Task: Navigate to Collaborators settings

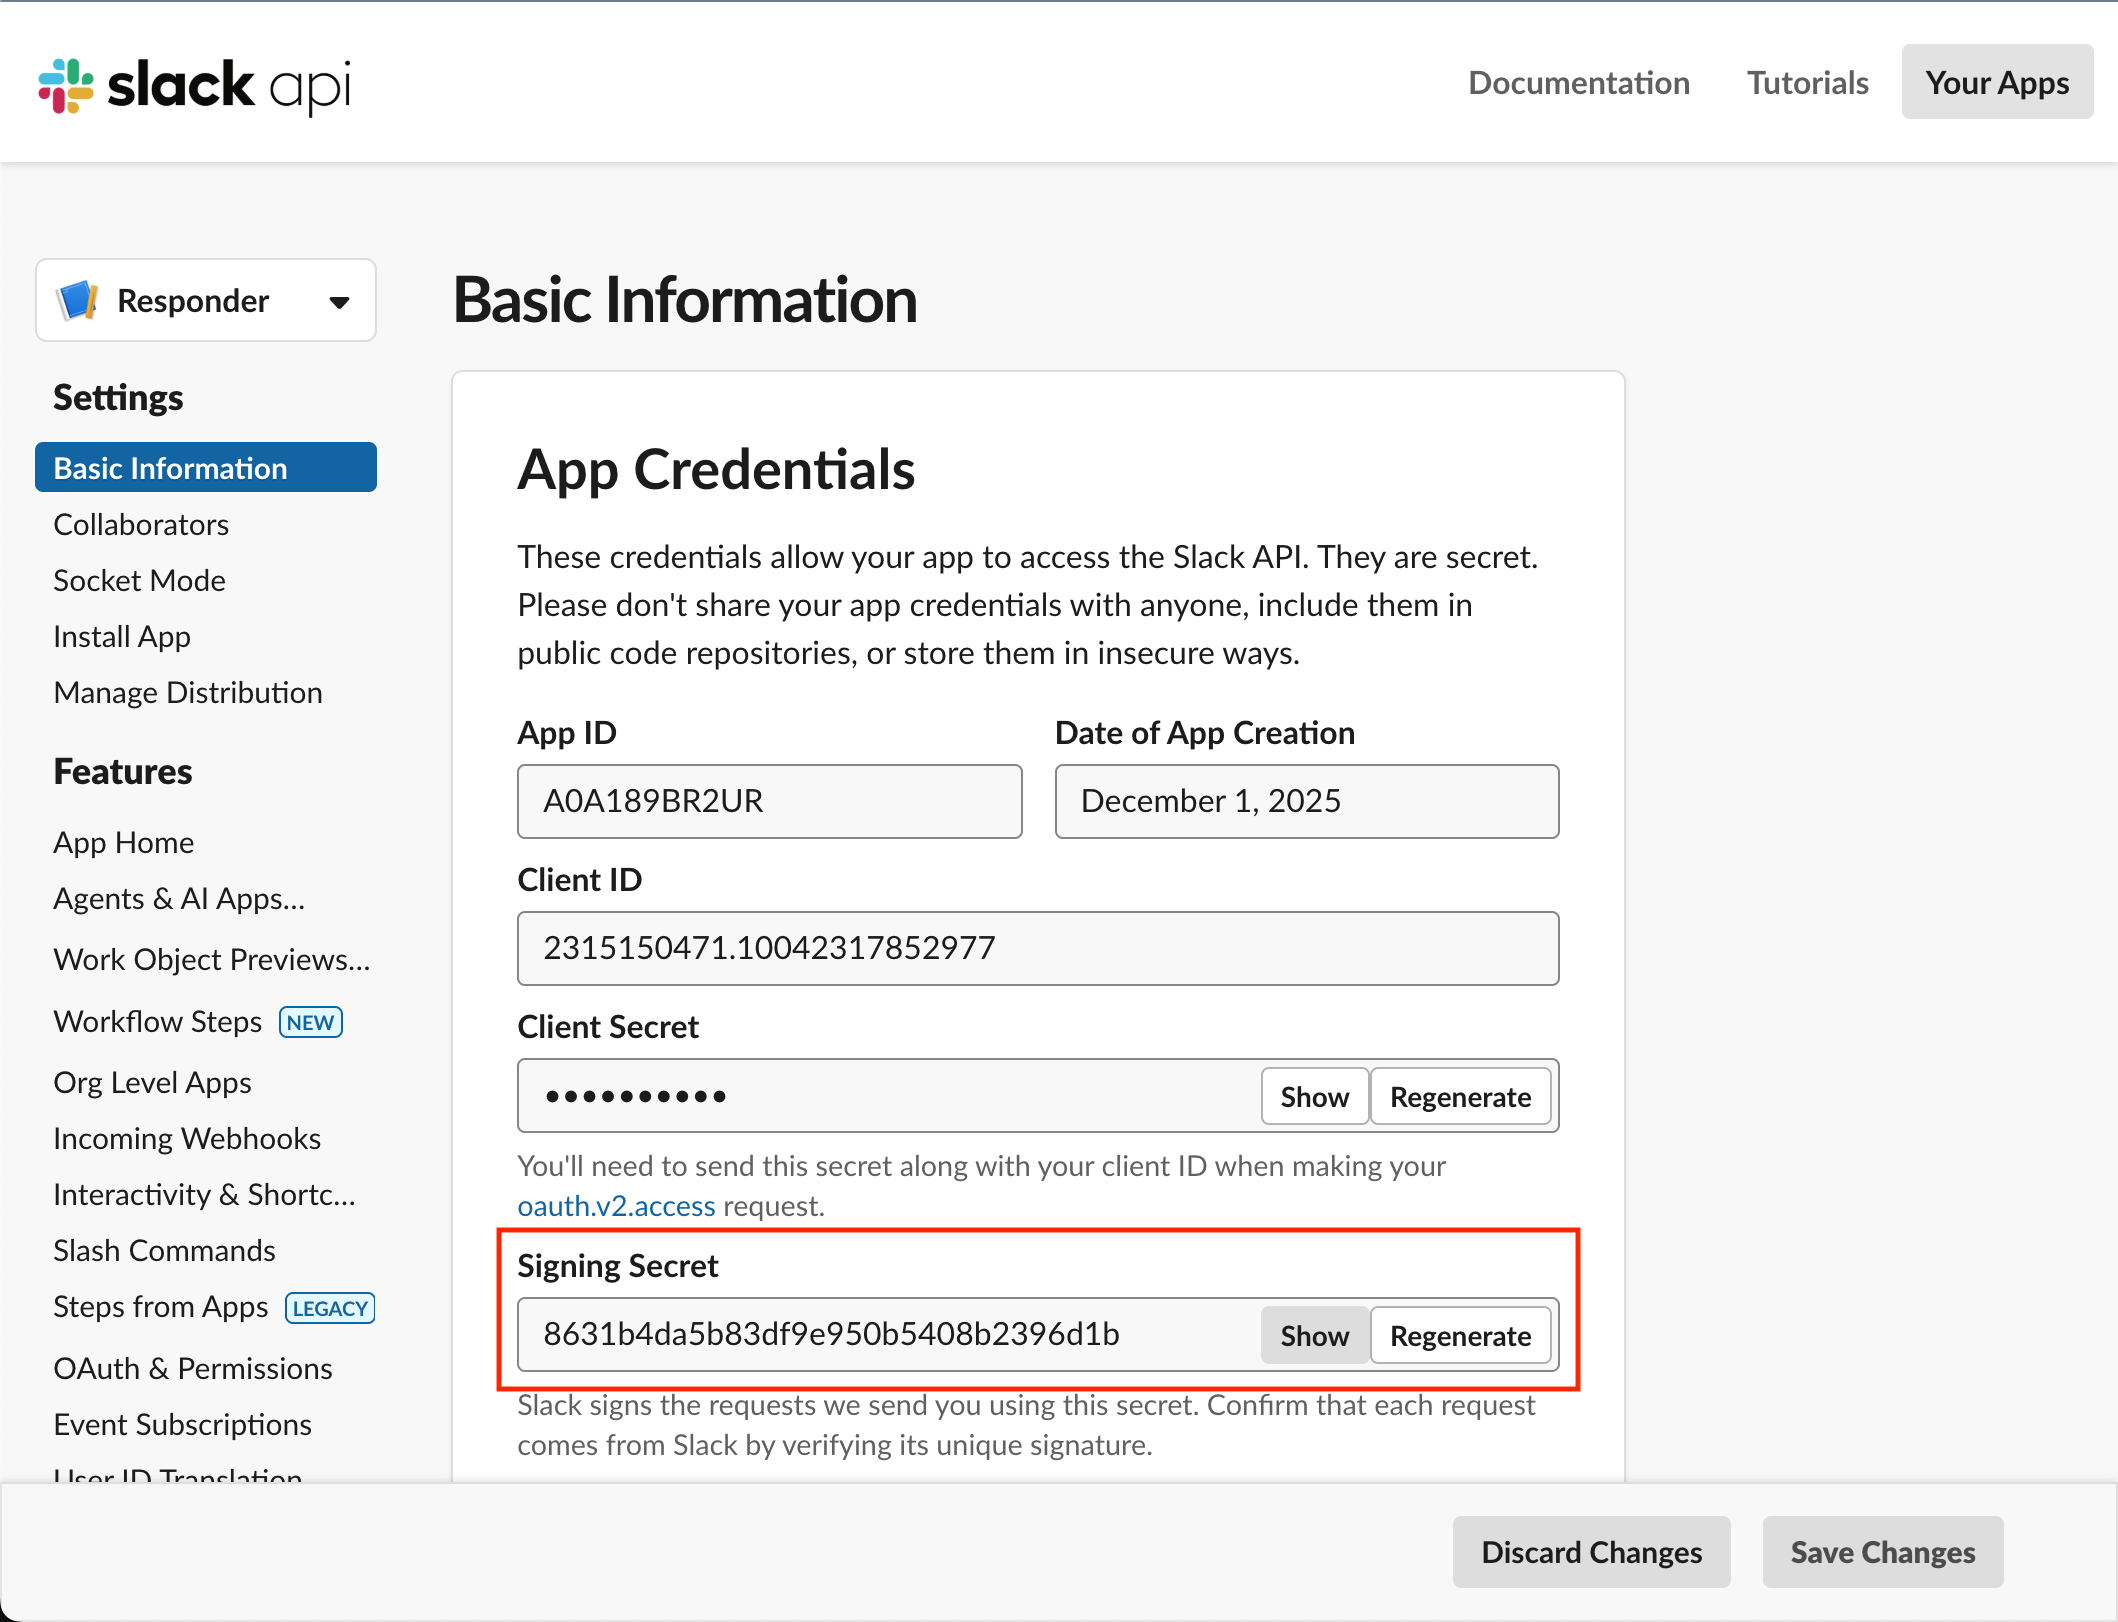Action: (x=141, y=525)
